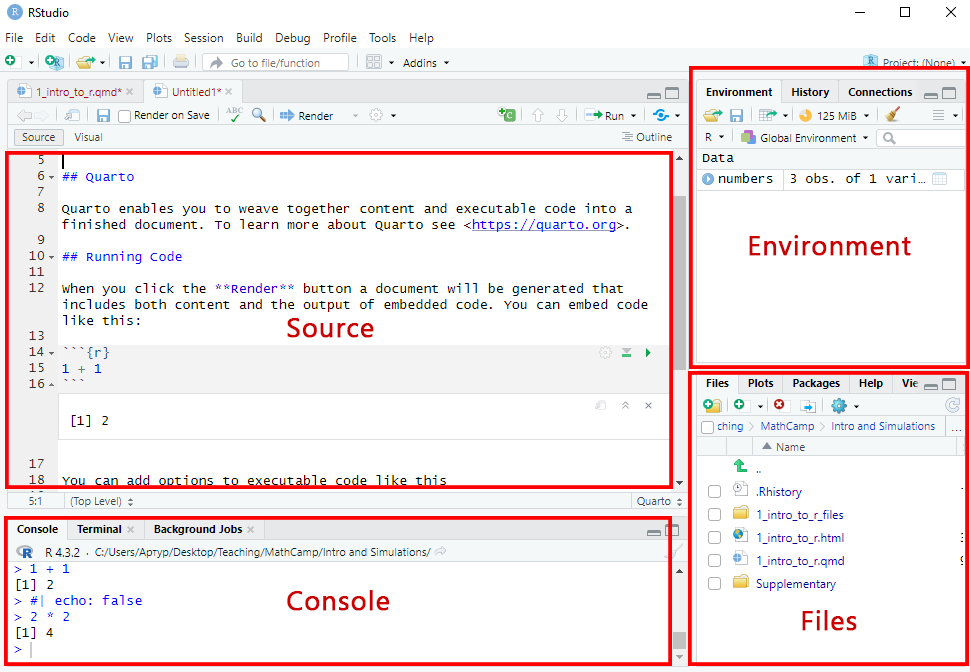Image resolution: width=970 pixels, height=672 pixels.
Task: Click the Save All documents icon
Action: [150, 62]
